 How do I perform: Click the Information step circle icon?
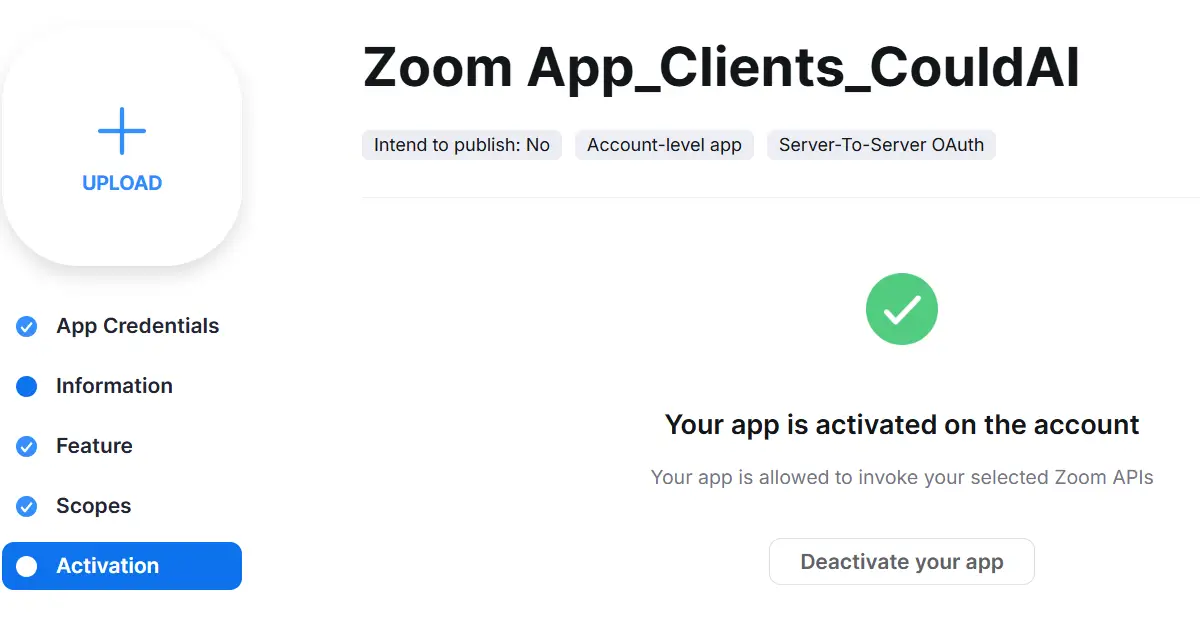pyautogui.click(x=27, y=386)
